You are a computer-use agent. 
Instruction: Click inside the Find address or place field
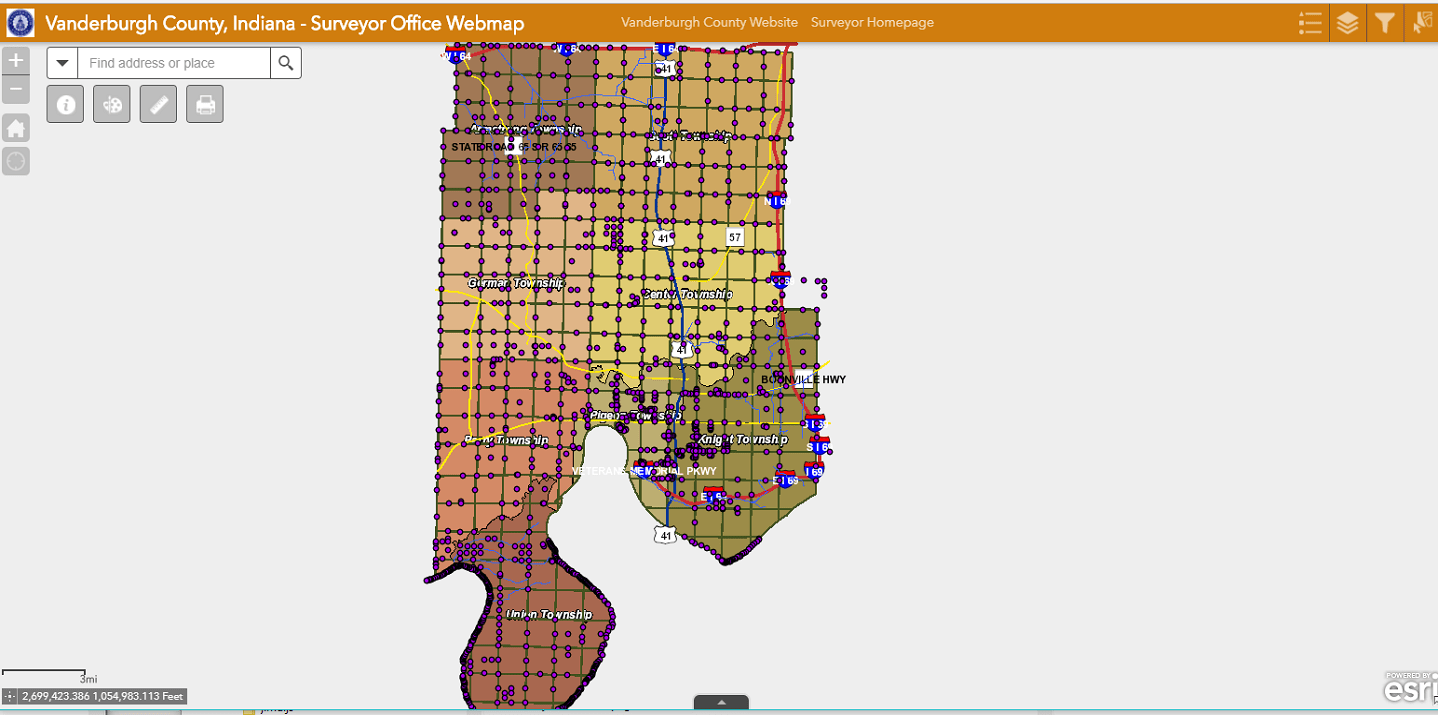point(170,62)
